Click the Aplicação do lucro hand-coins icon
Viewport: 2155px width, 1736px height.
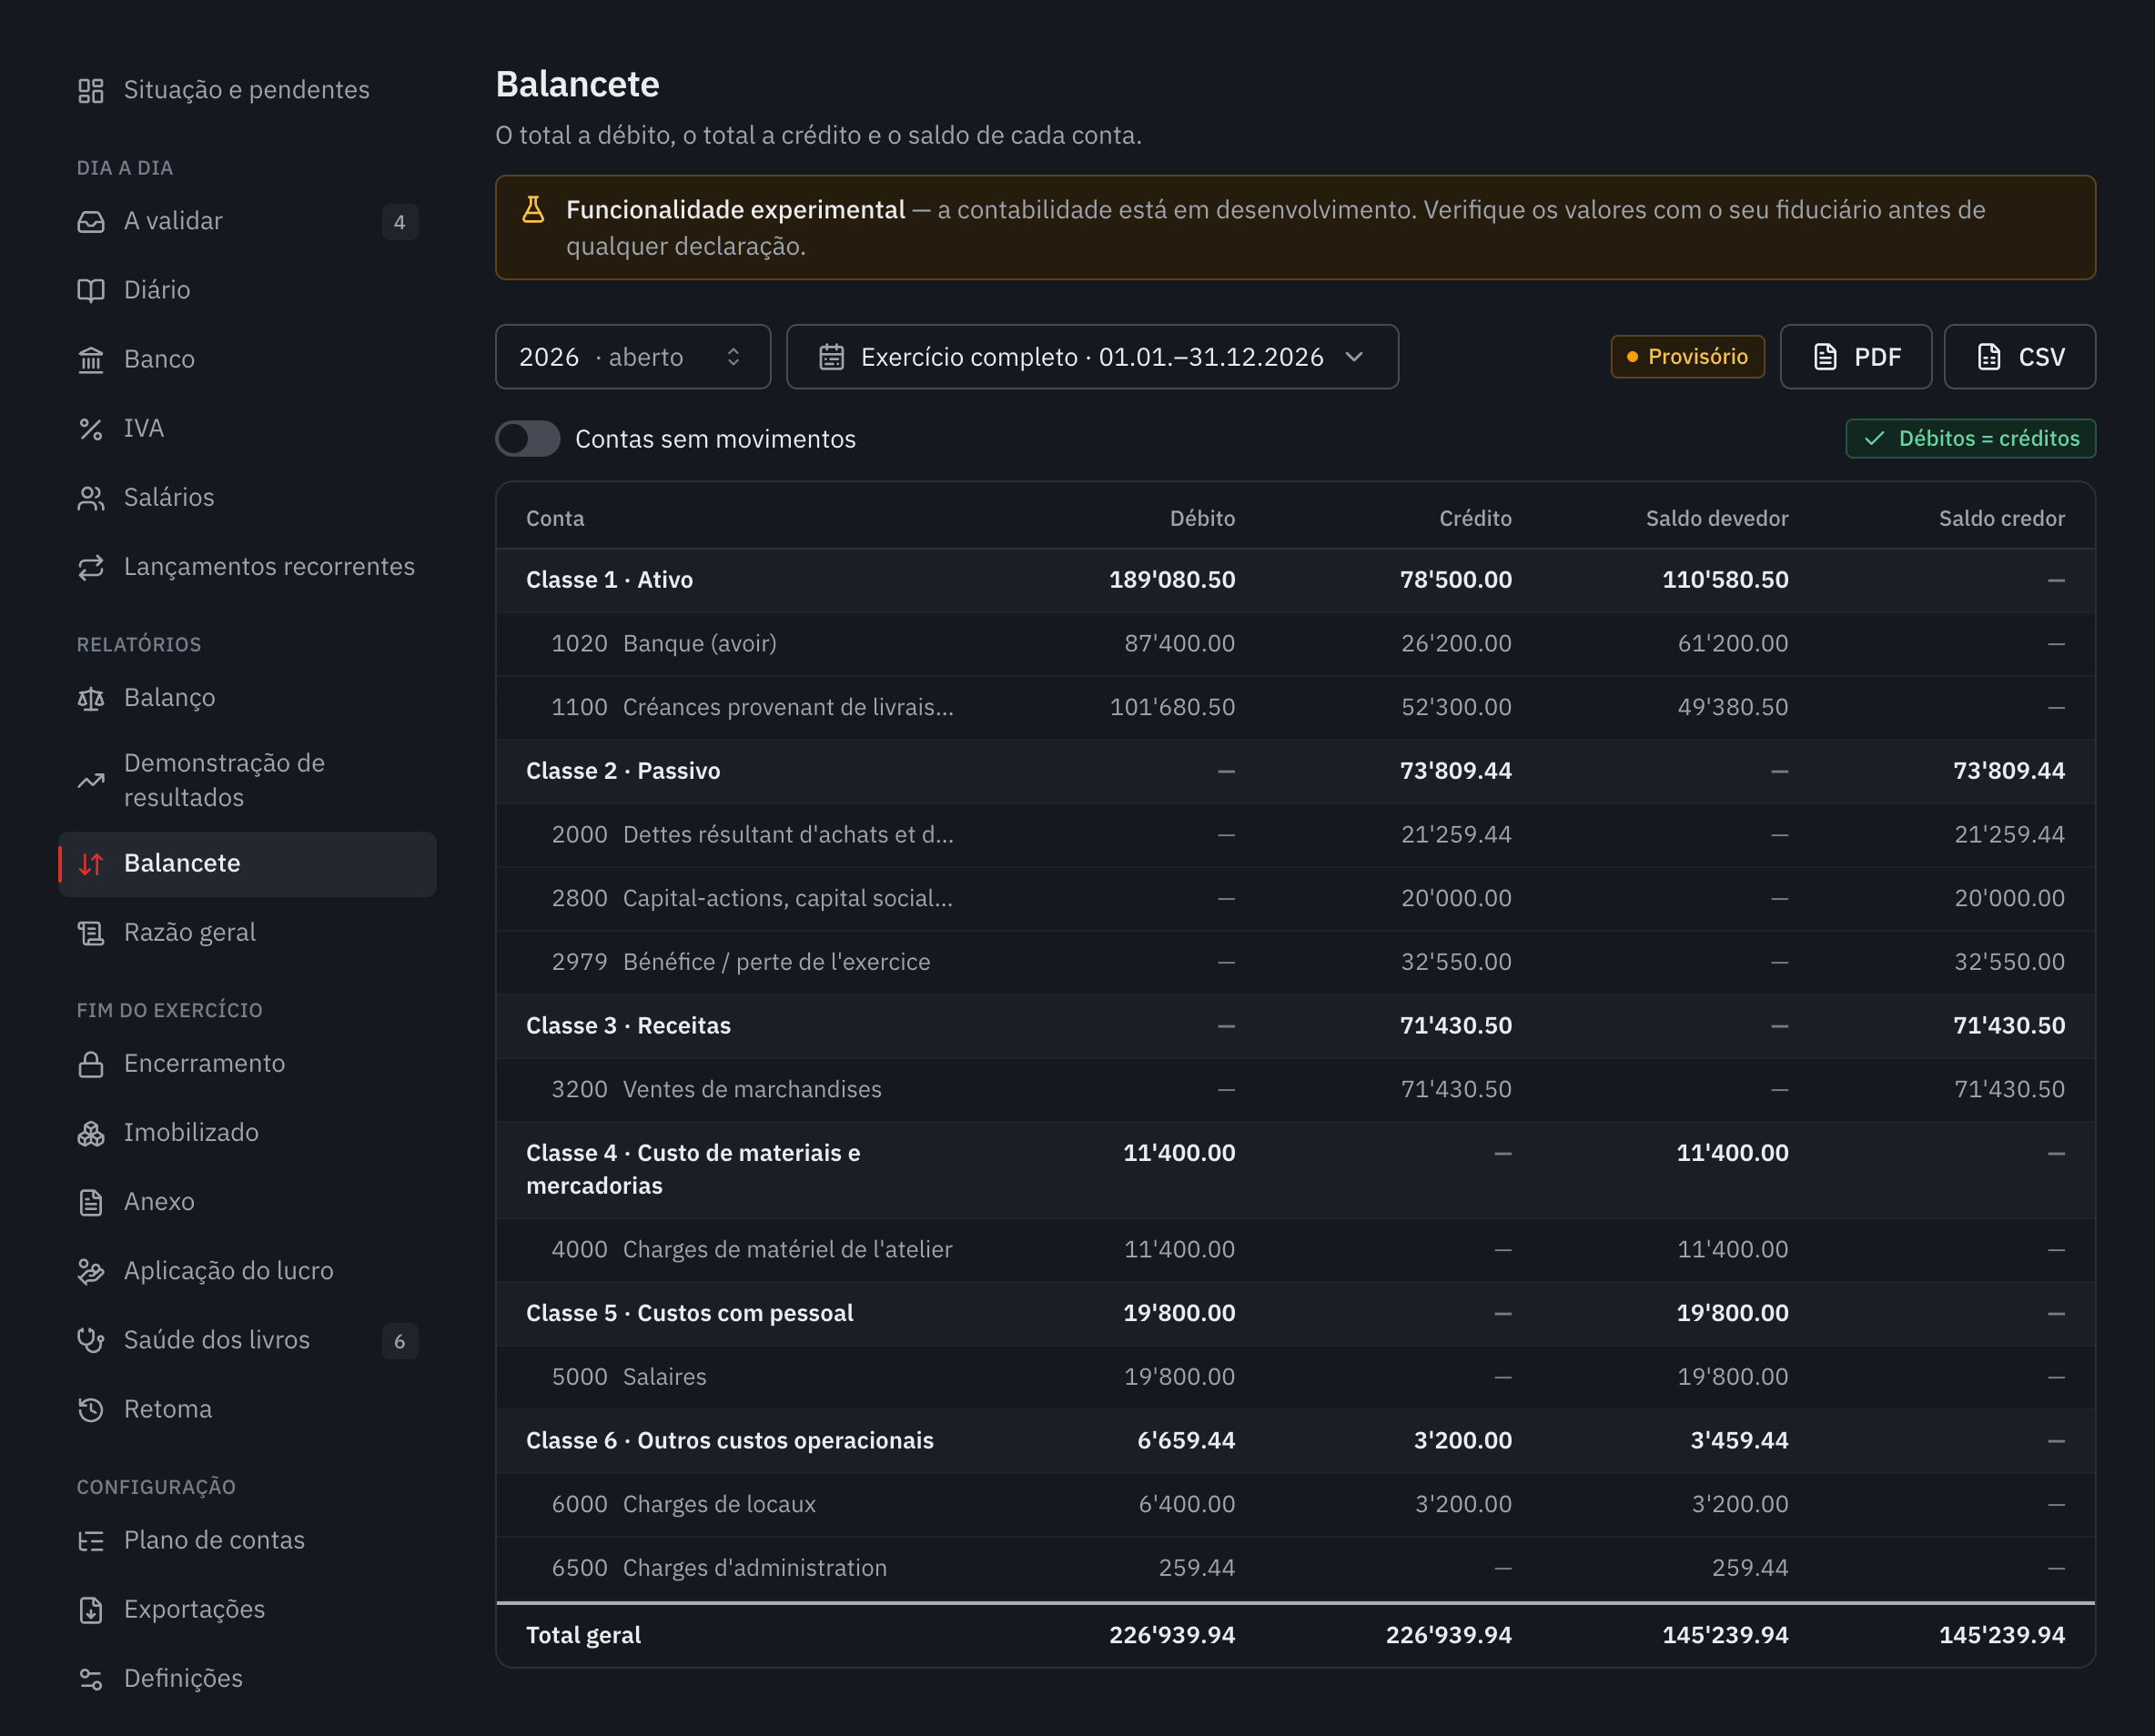91,1271
